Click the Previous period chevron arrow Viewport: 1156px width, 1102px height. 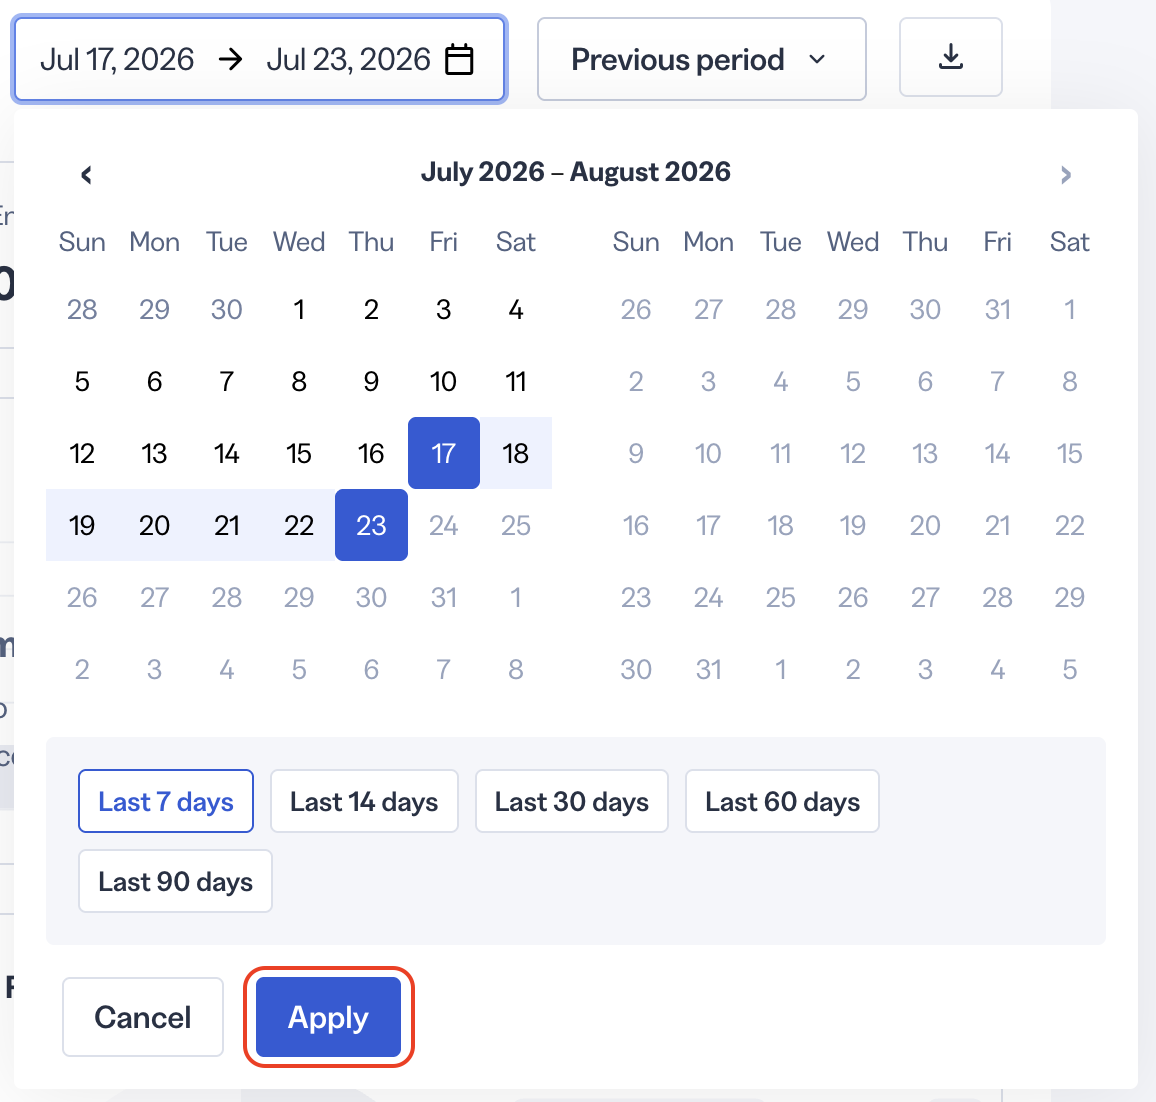coord(816,59)
